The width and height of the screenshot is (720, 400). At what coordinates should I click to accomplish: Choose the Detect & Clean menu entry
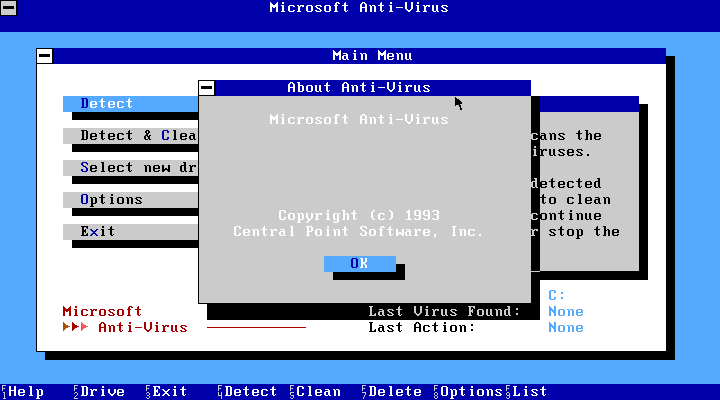(130, 136)
